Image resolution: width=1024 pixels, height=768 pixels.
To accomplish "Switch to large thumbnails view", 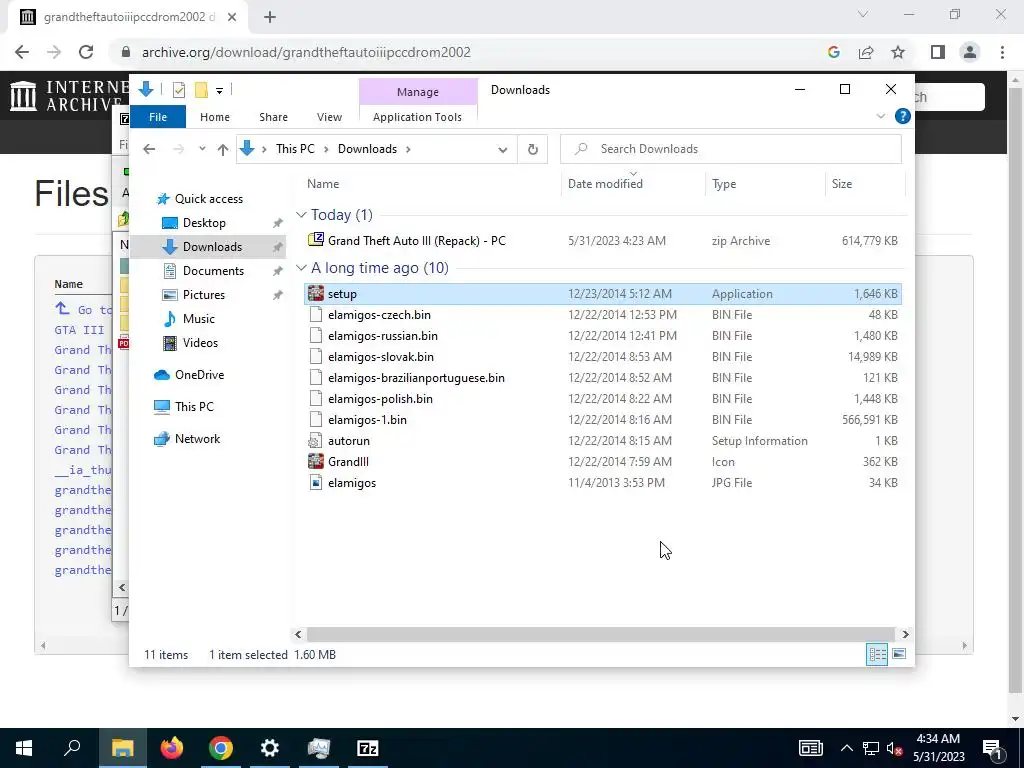I will (x=899, y=654).
